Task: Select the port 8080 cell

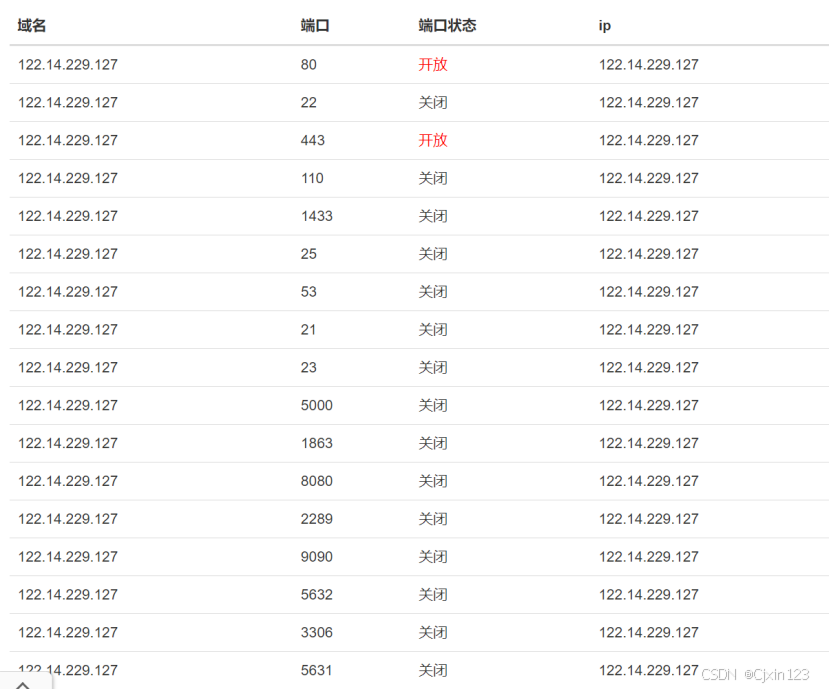Action: pos(317,481)
